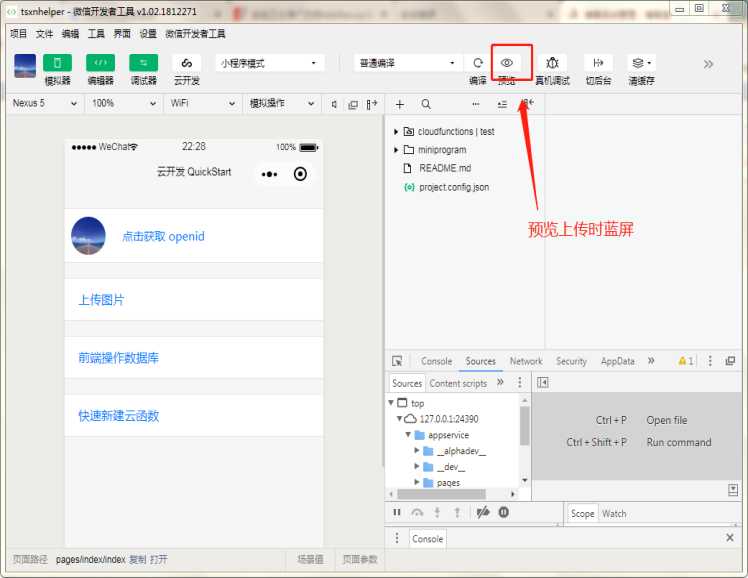Open the Nexus 5 device dropdown

pyautogui.click(x=44, y=103)
